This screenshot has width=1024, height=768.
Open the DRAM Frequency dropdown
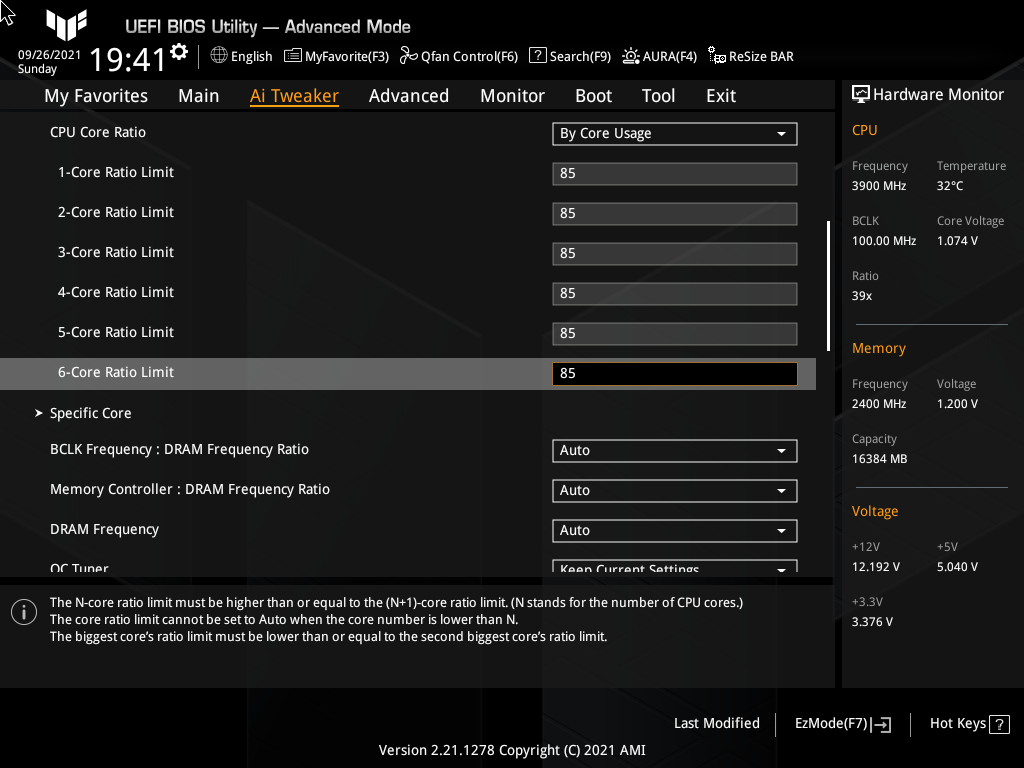coord(674,530)
